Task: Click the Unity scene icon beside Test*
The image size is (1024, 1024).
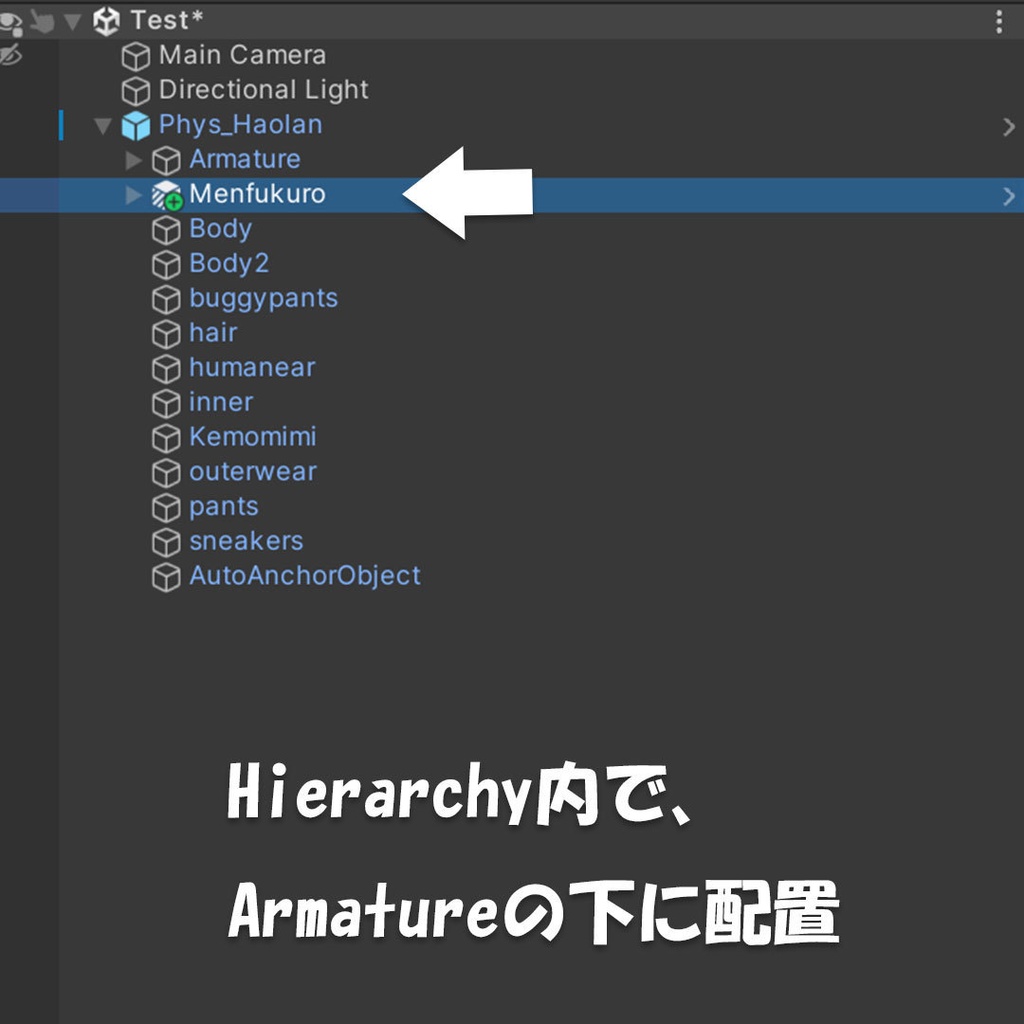Action: point(104,20)
